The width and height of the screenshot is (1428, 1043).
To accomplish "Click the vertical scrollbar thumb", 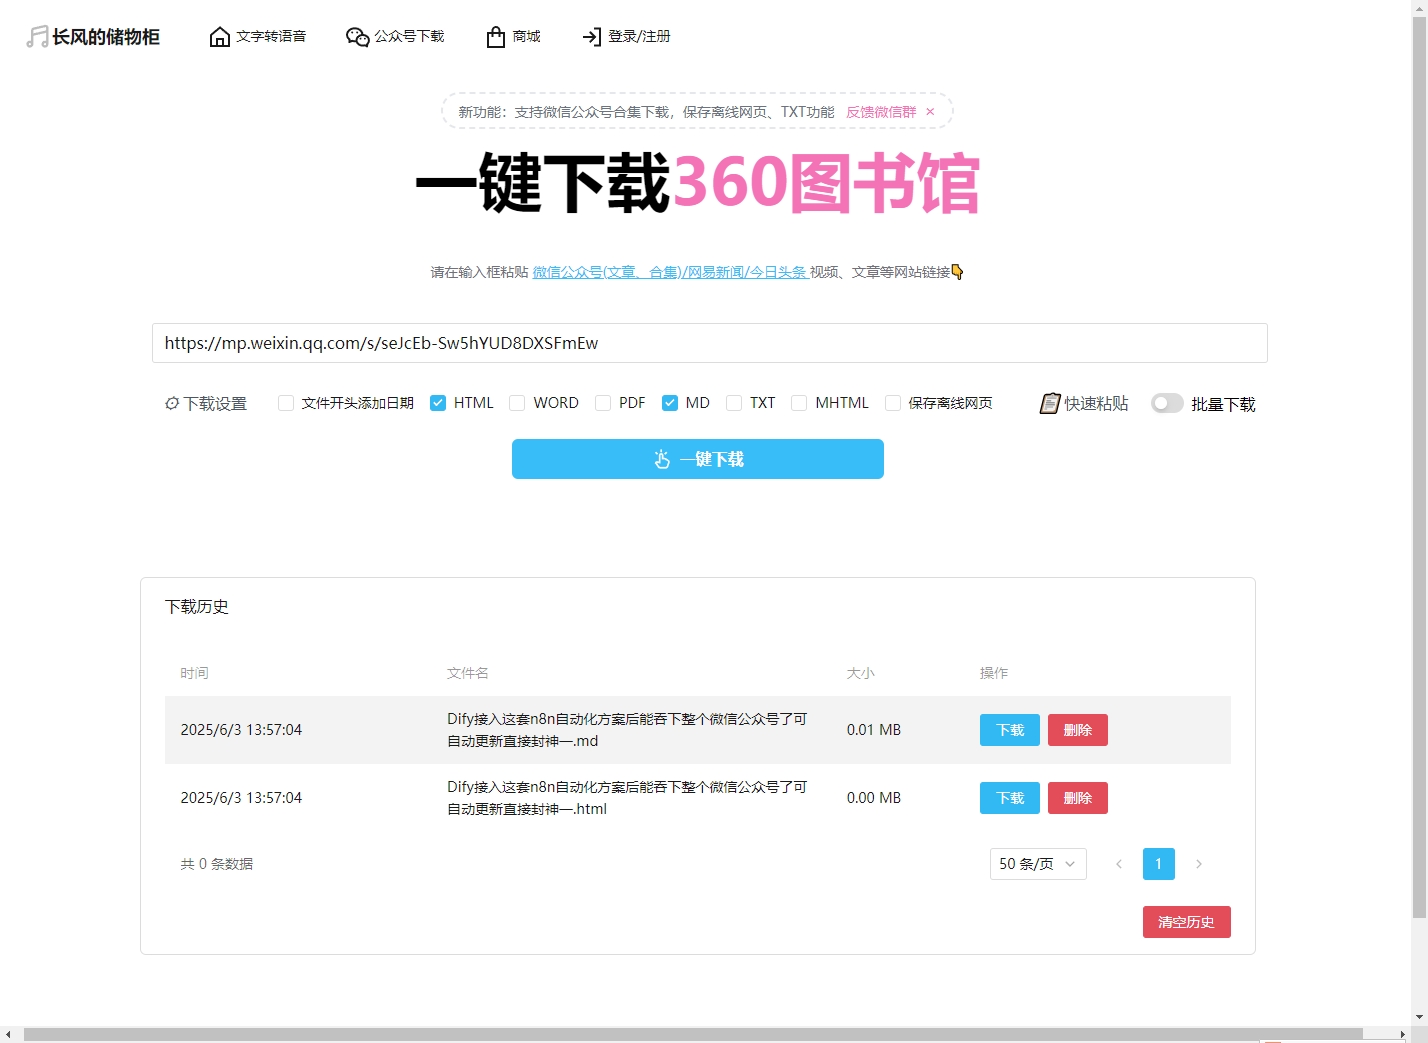I will click(1419, 468).
